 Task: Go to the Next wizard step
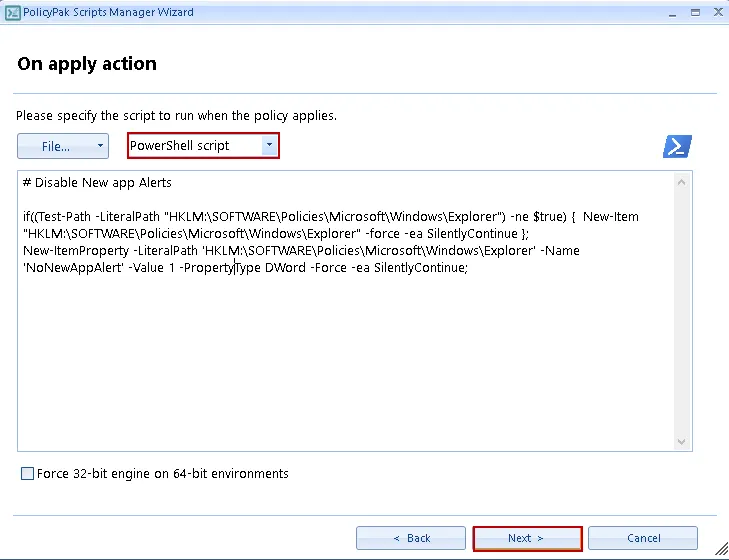527,538
